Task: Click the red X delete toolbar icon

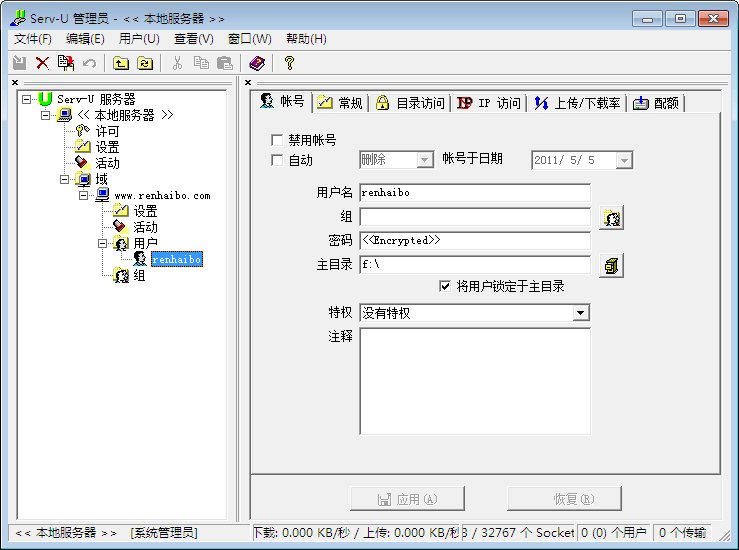Action: coord(42,63)
